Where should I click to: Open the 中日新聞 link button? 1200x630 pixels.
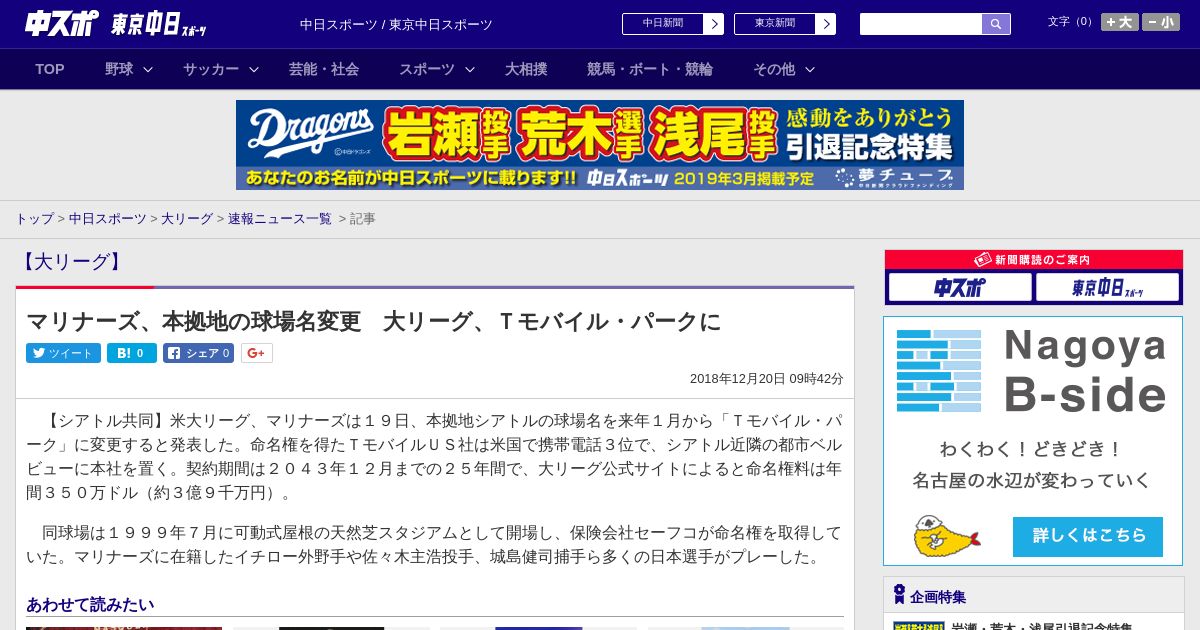pyautogui.click(x=663, y=24)
